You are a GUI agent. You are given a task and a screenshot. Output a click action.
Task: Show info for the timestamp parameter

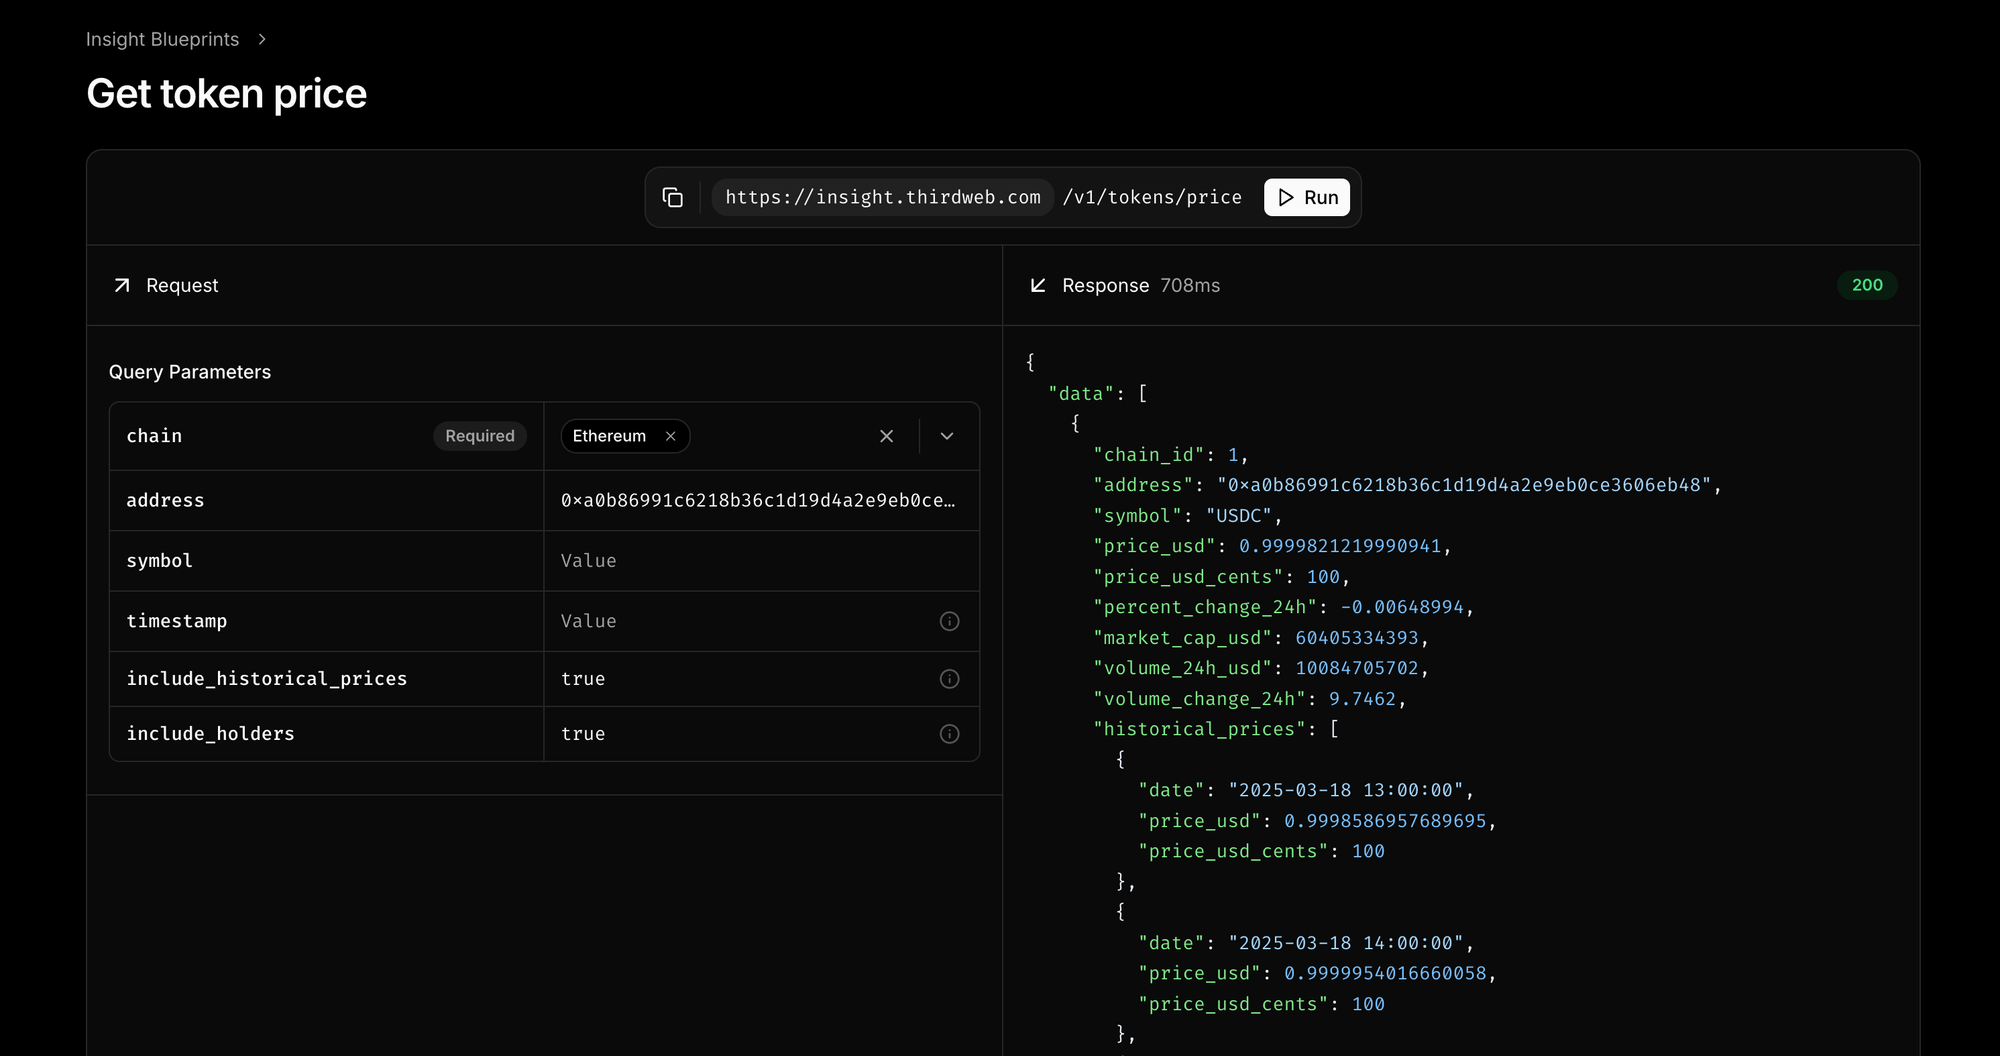[x=950, y=621]
